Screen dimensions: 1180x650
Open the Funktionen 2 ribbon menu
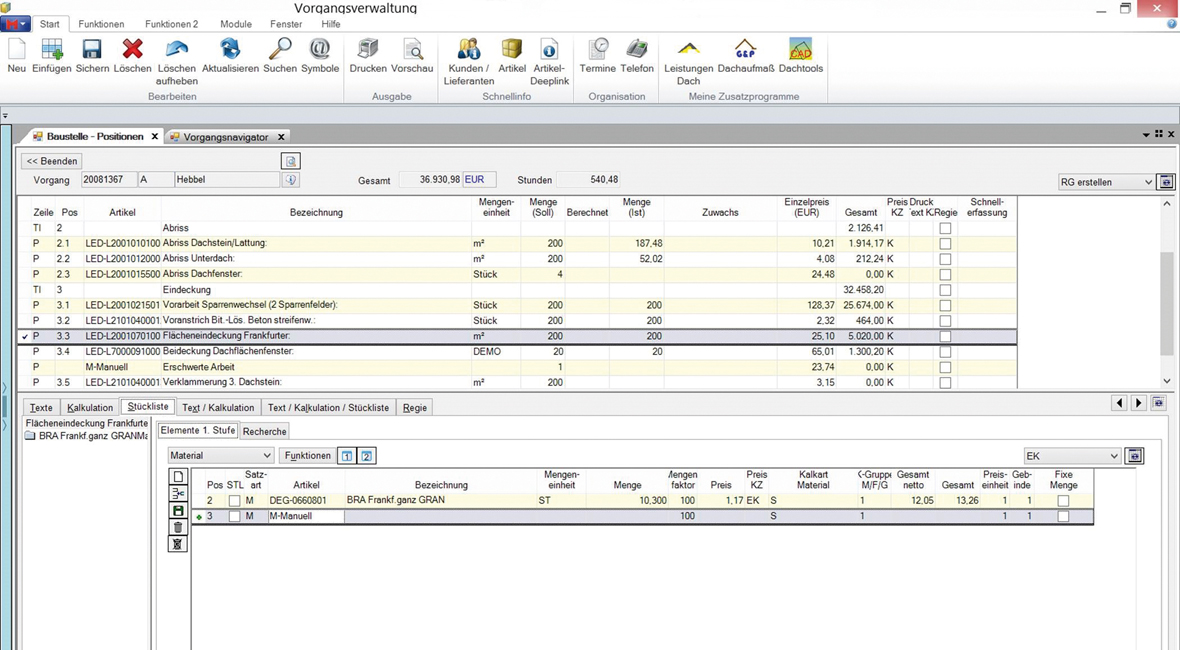coord(171,24)
